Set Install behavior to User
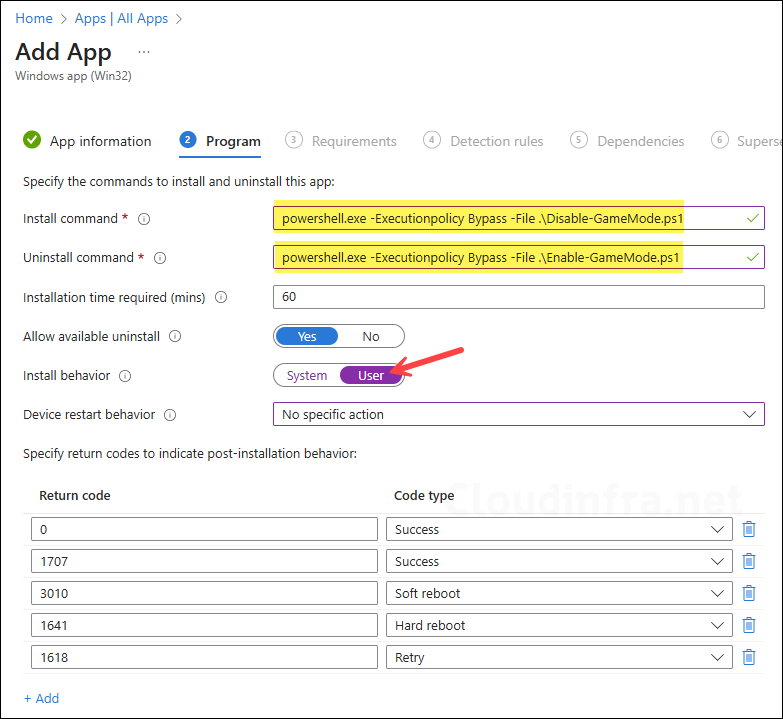 pyautogui.click(x=371, y=375)
